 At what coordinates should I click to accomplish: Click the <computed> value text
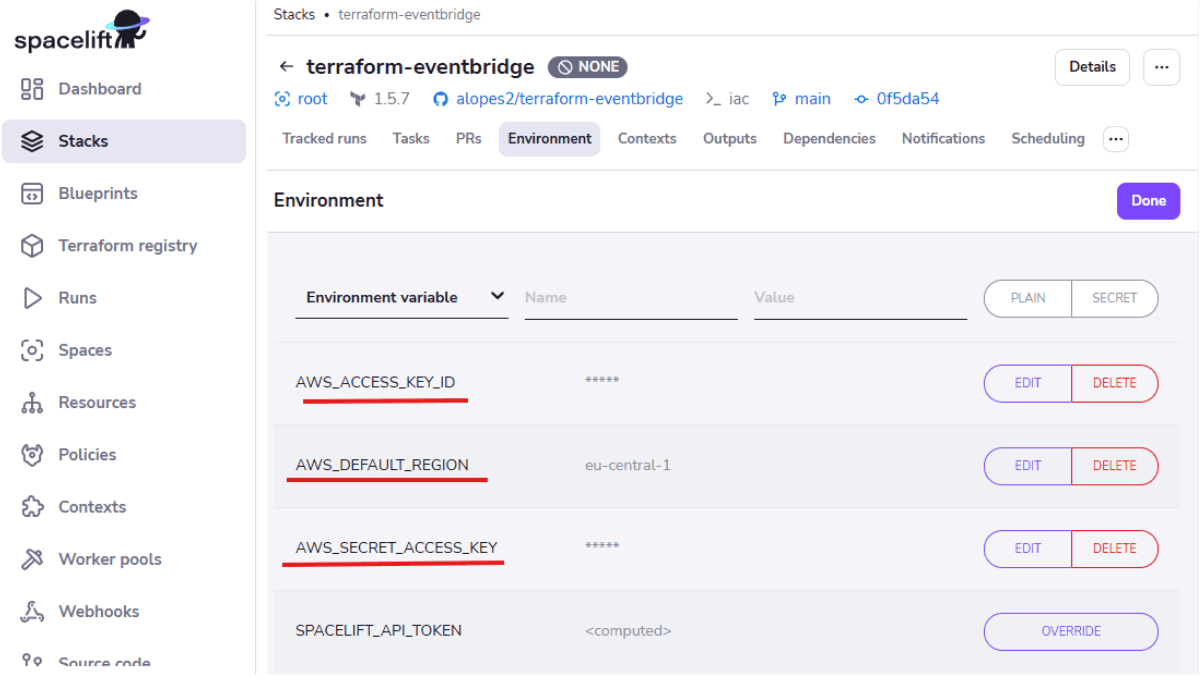coord(628,631)
